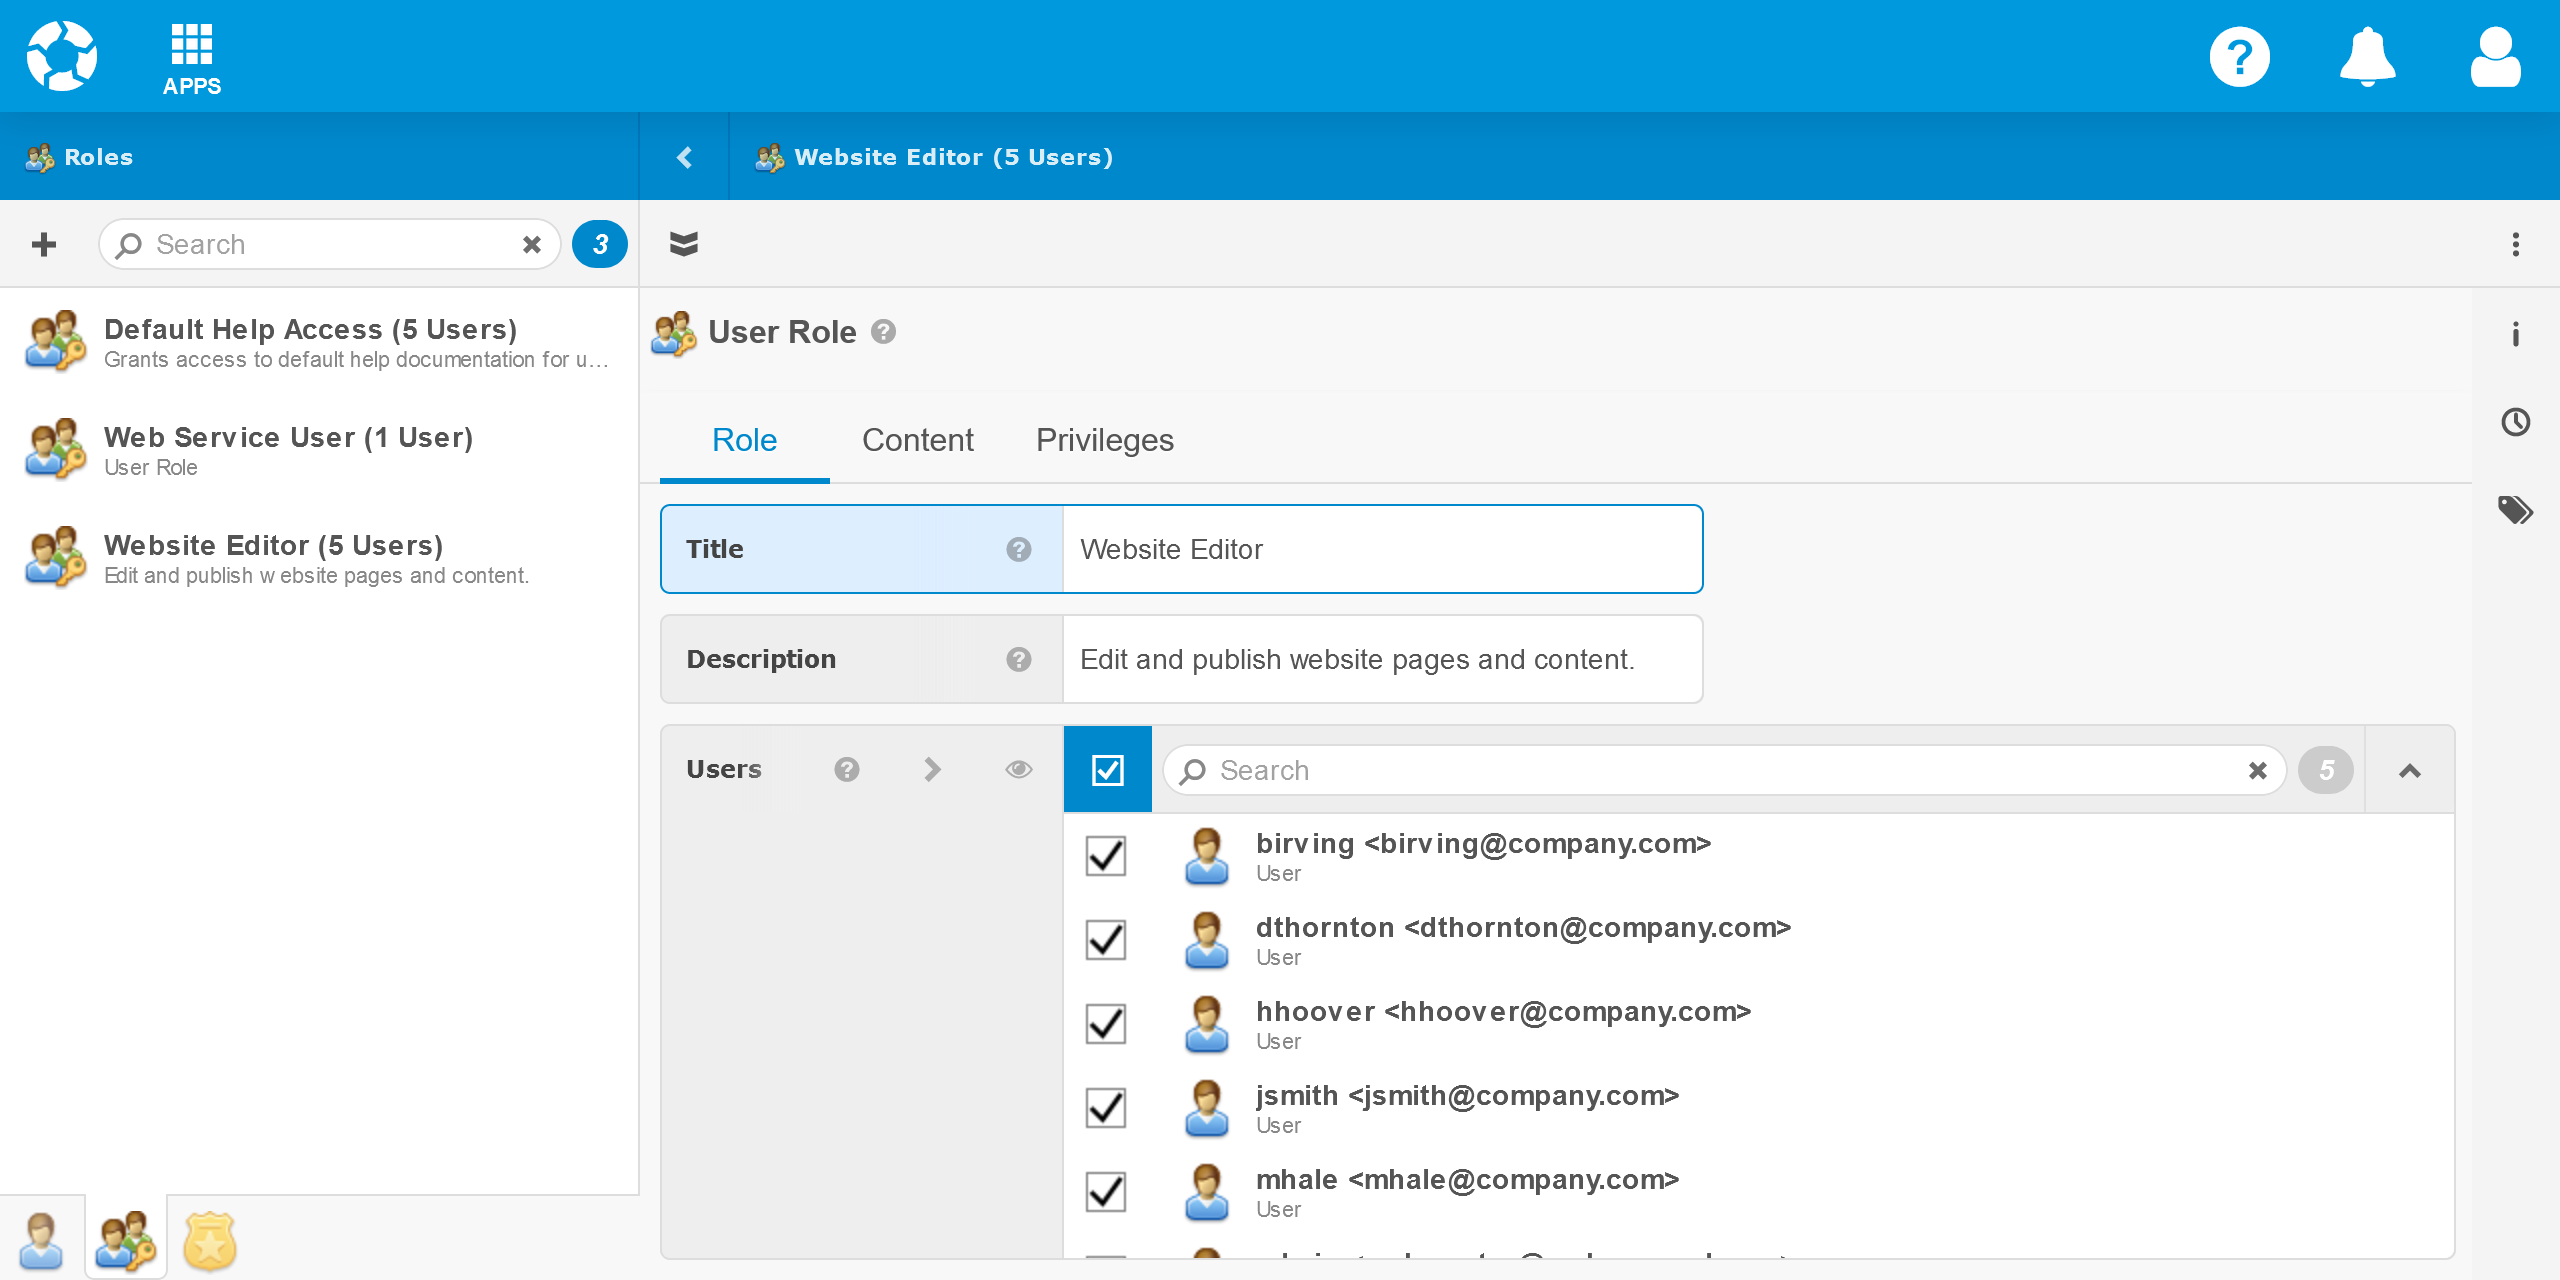This screenshot has width=2560, height=1280.
Task: Switch to Users view at bottom left
Action: click(41, 1239)
